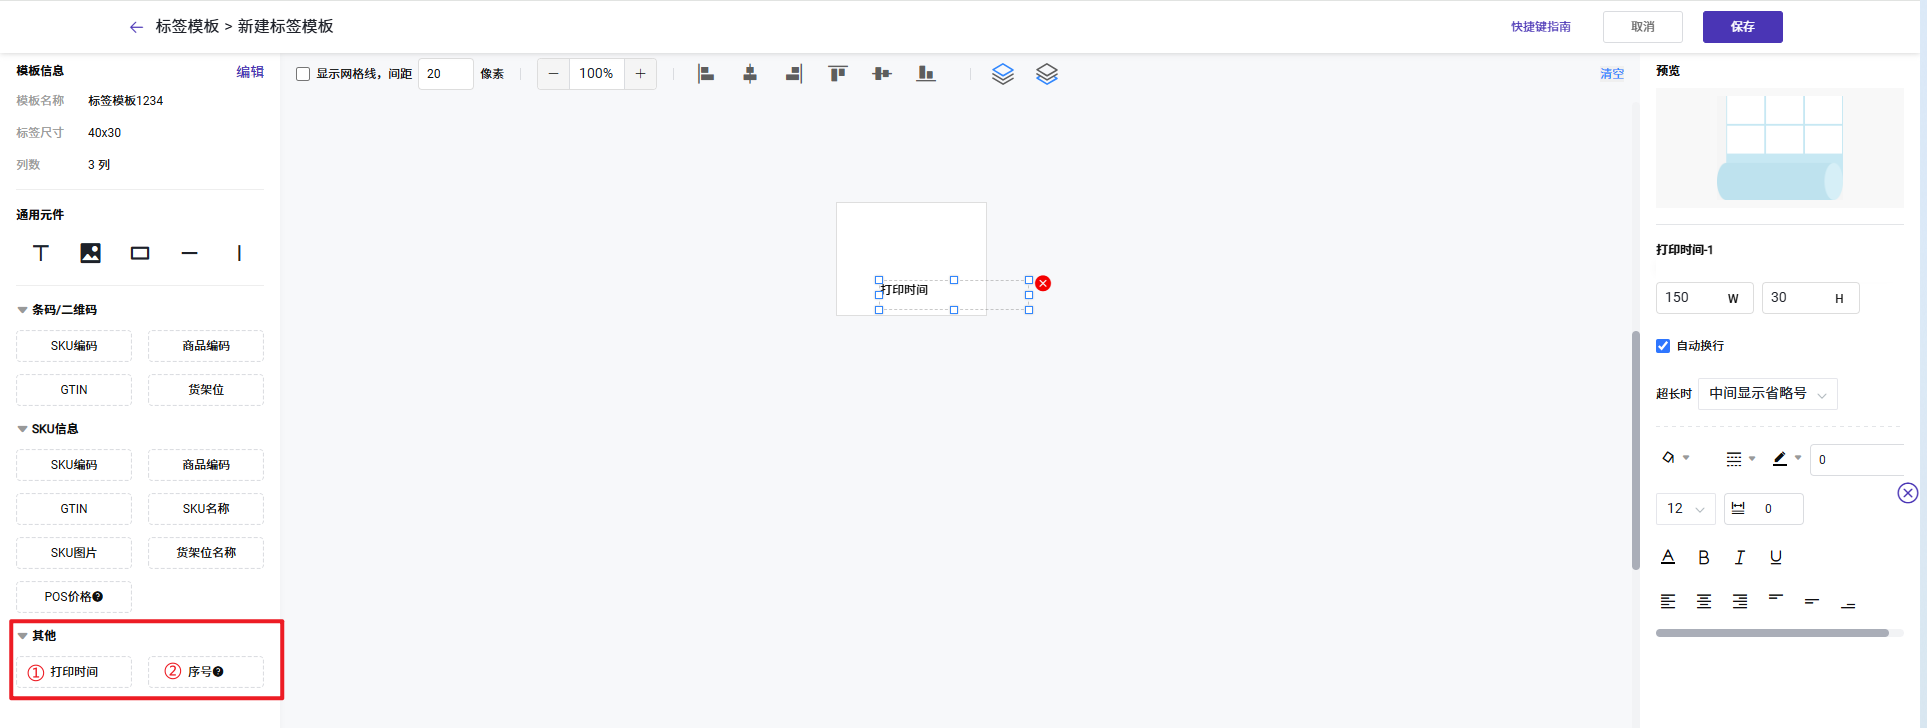
Task: Bring element to front layer icon
Action: click(1002, 74)
